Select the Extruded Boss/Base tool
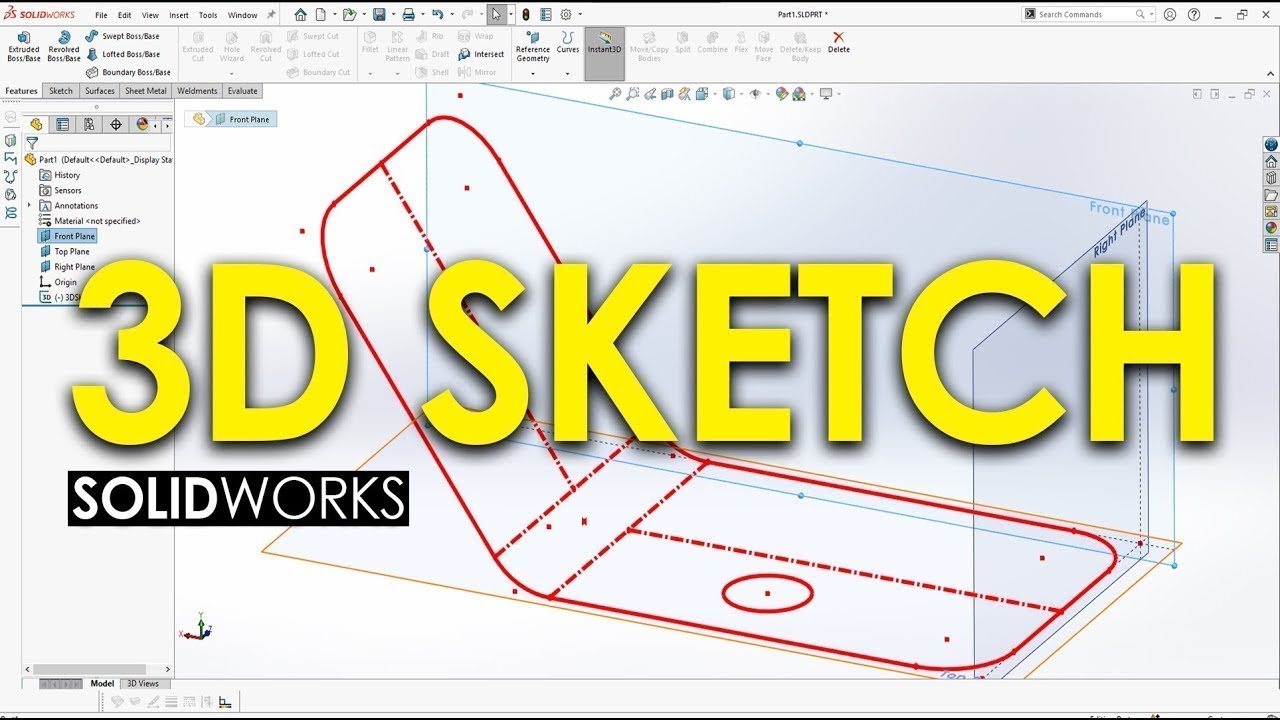 24,47
